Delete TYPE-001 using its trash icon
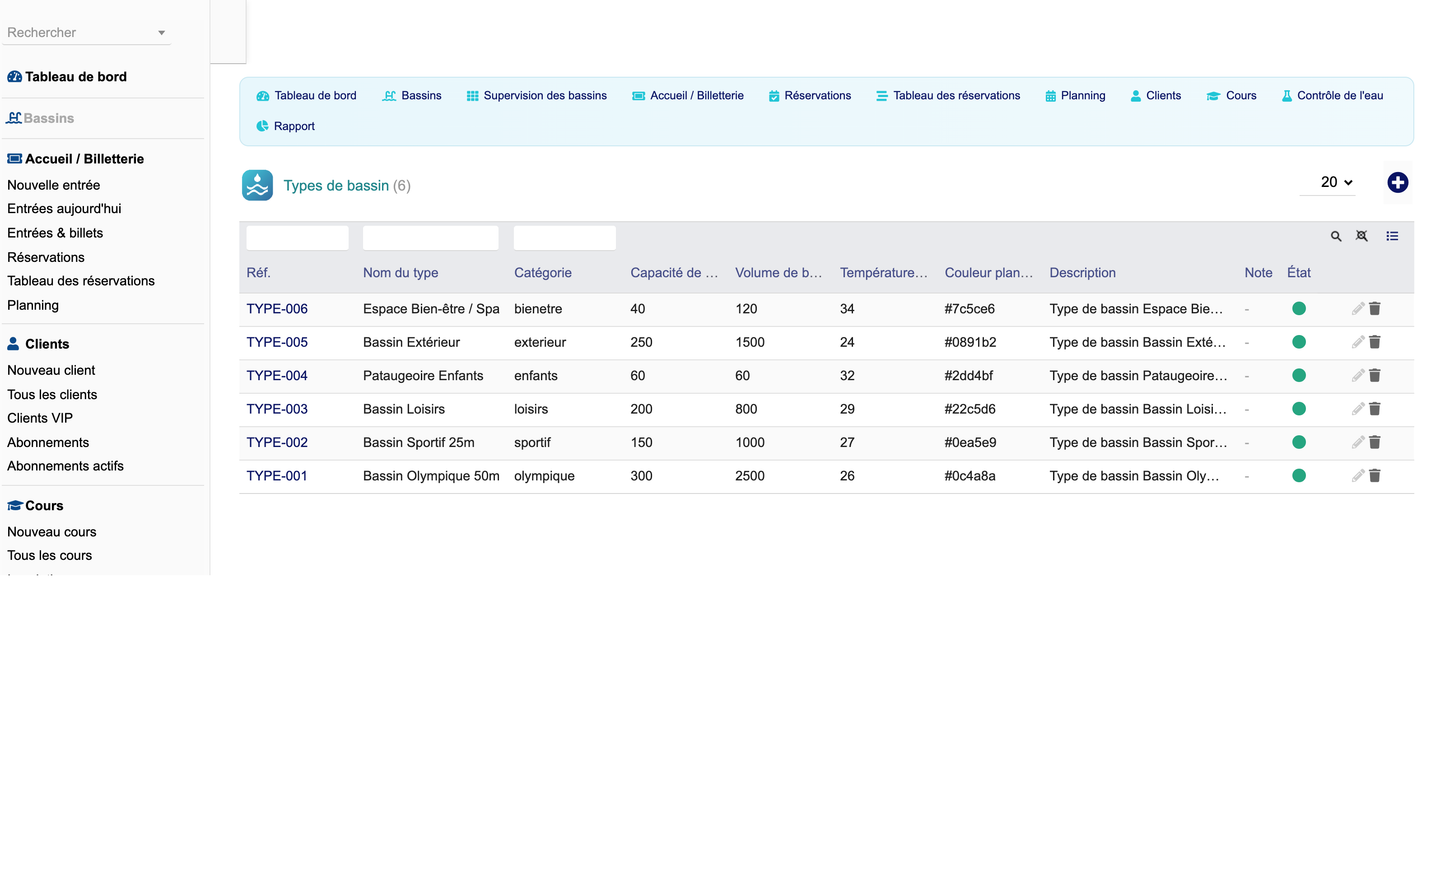 [x=1375, y=476]
